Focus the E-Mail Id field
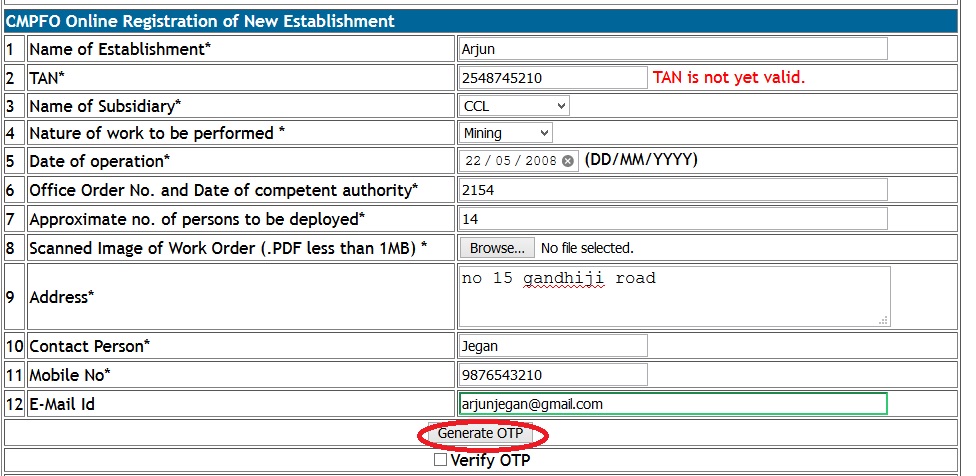976x476 pixels. [x=672, y=403]
